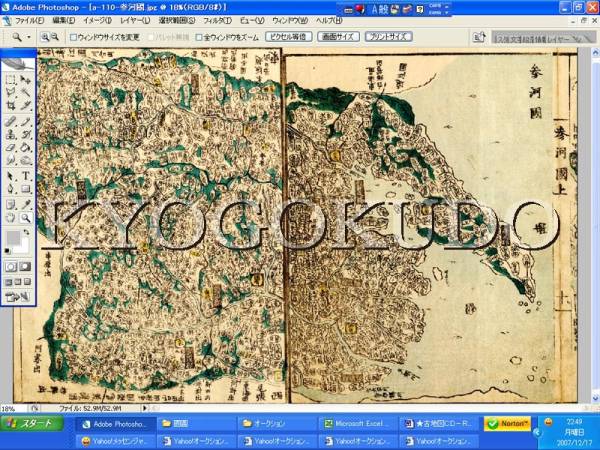Enable 全ウィンドウをズーム checkbox
The image size is (600, 450).
click(199, 38)
